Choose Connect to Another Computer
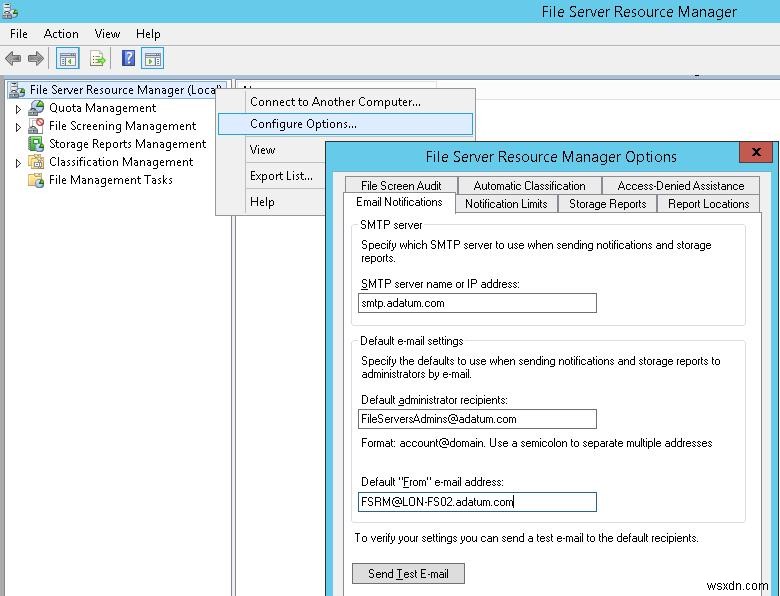The image size is (780, 596). click(x=345, y=101)
